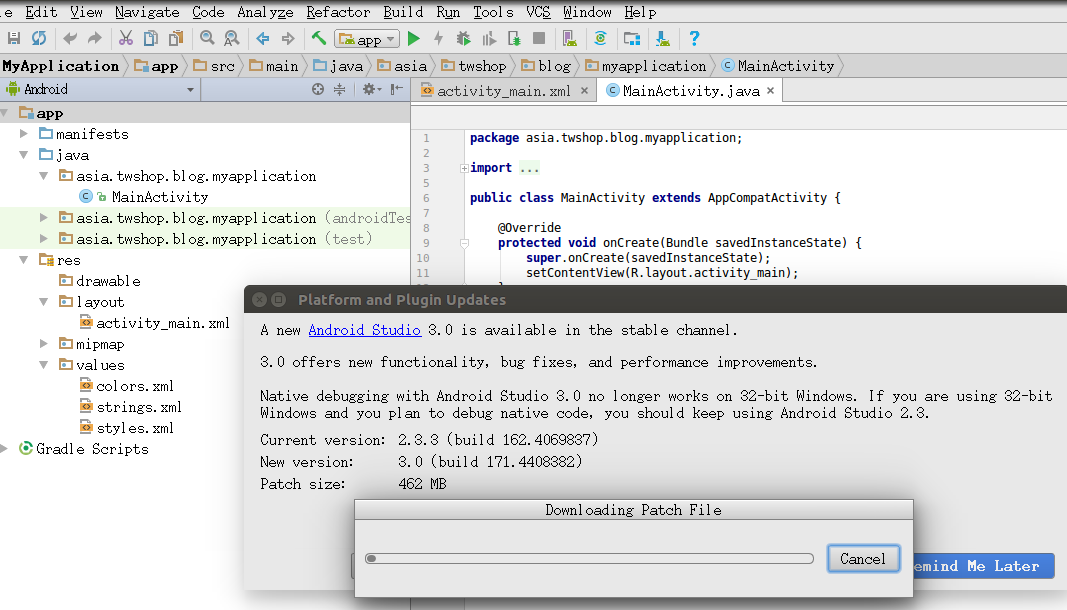Click the green Run app icon
This screenshot has height=610, width=1067.
414,39
